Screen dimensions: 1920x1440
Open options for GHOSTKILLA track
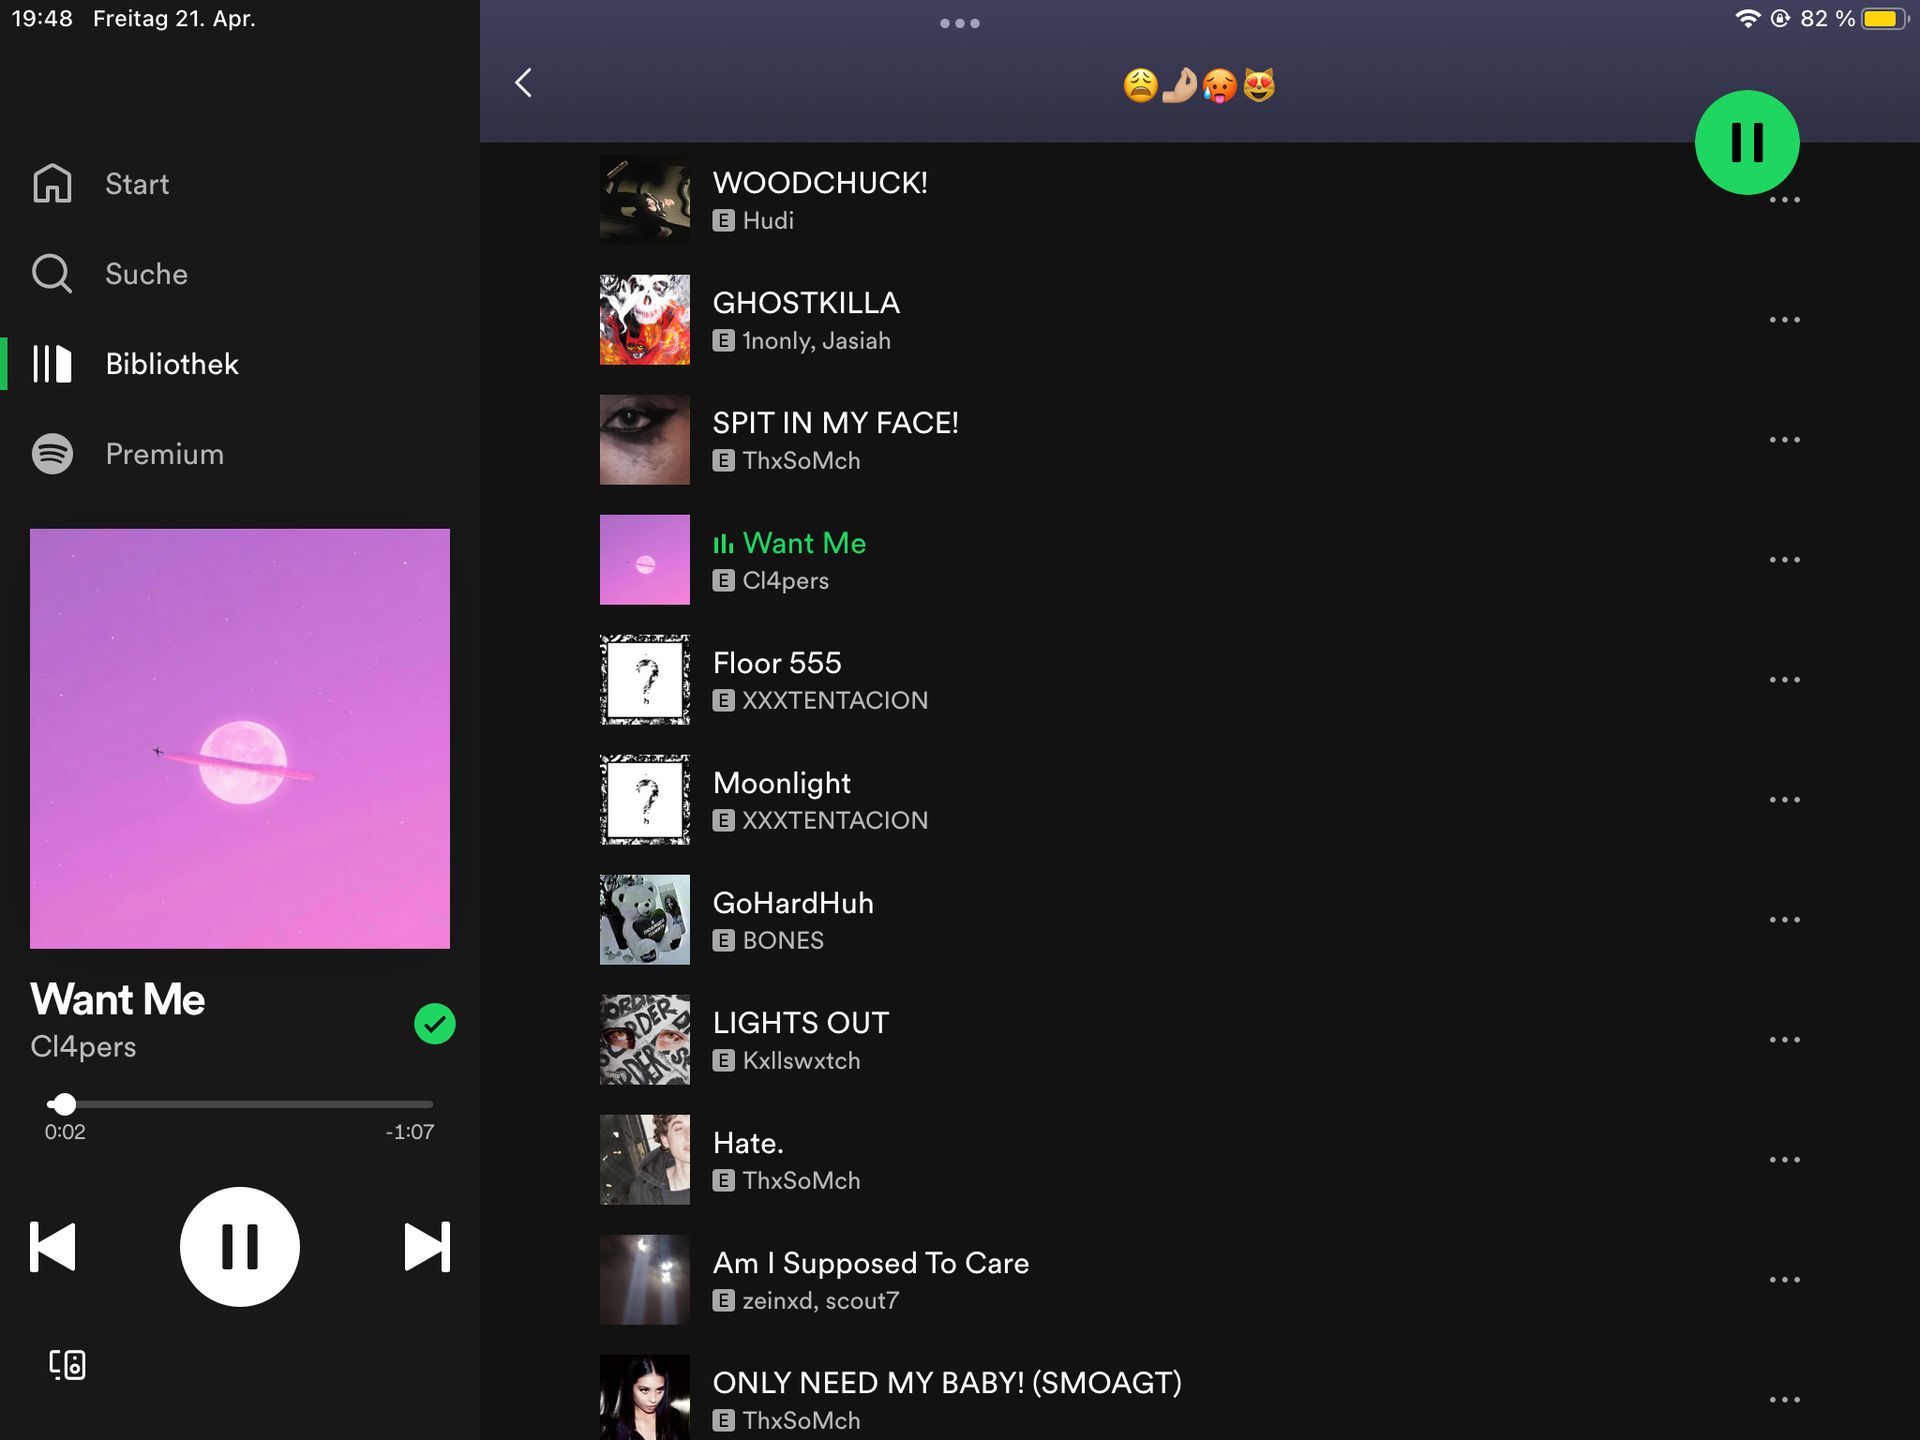coord(1784,320)
